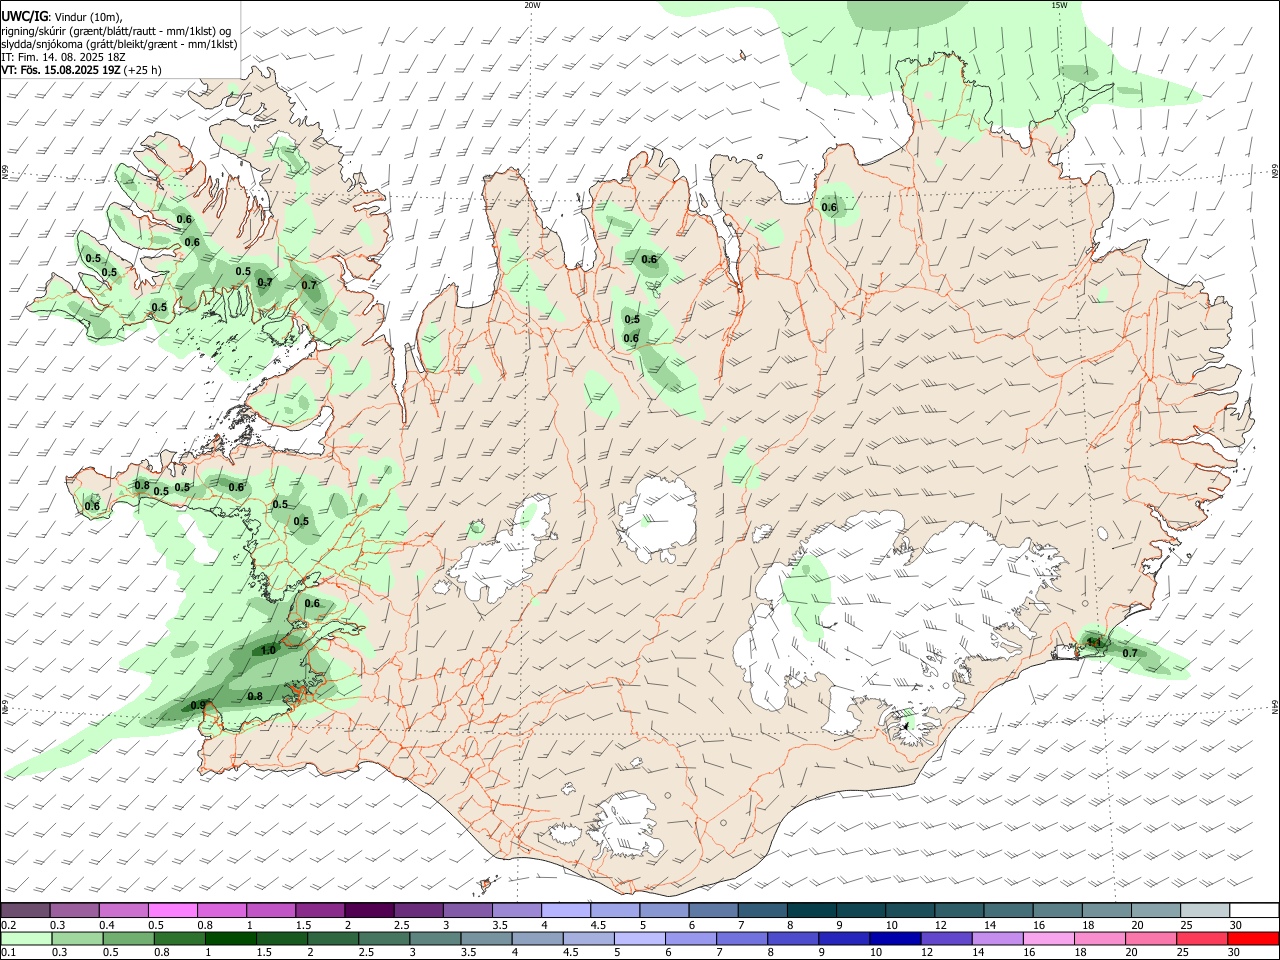Click the white Mýrdalsjökull glacier near south coast
The width and height of the screenshot is (1280, 960).
point(628,825)
